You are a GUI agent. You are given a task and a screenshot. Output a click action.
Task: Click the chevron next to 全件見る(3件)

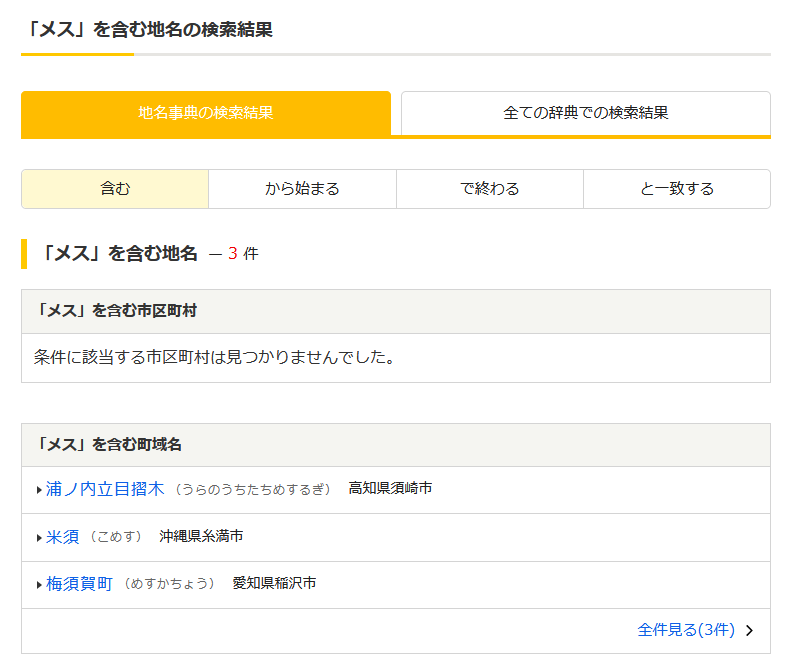pyautogui.click(x=750, y=630)
